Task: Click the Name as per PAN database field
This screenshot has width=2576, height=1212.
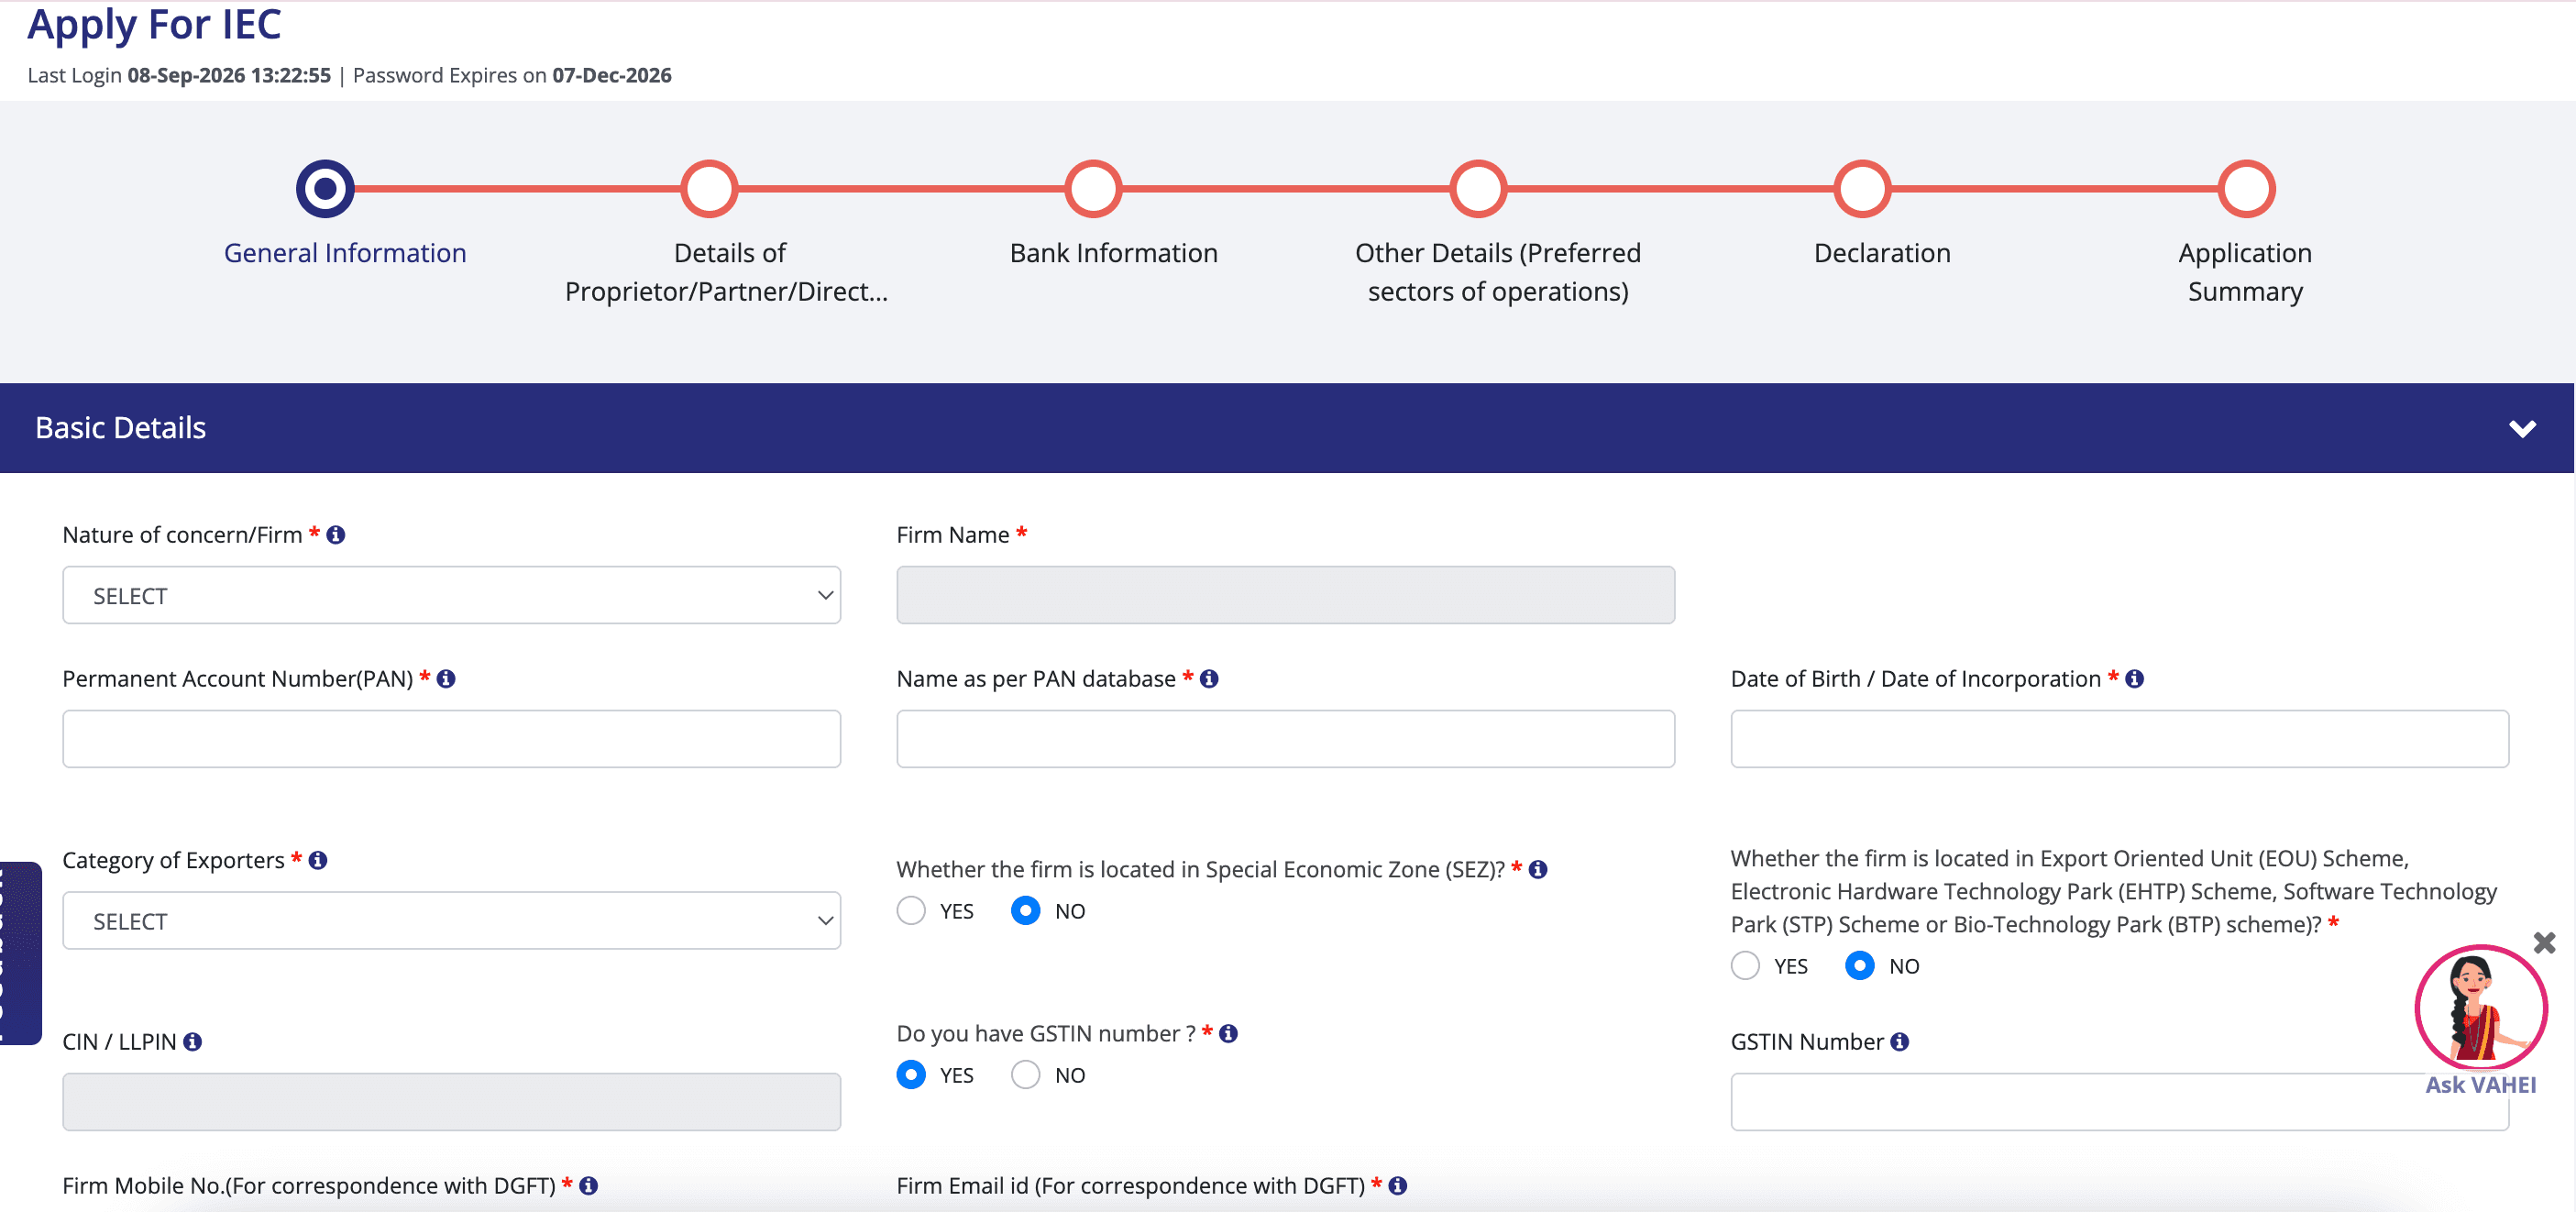Action: click(1286, 739)
